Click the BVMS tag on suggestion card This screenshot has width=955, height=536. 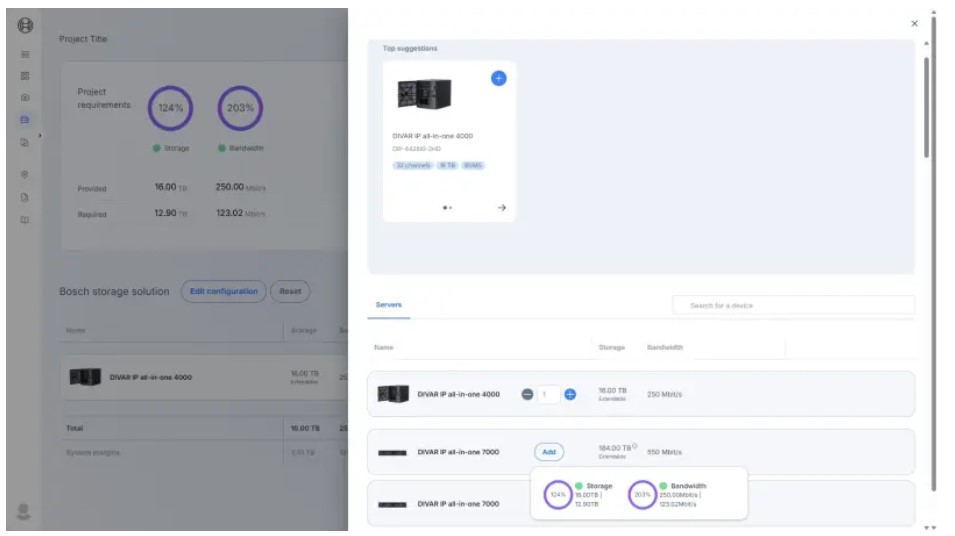coord(473,165)
